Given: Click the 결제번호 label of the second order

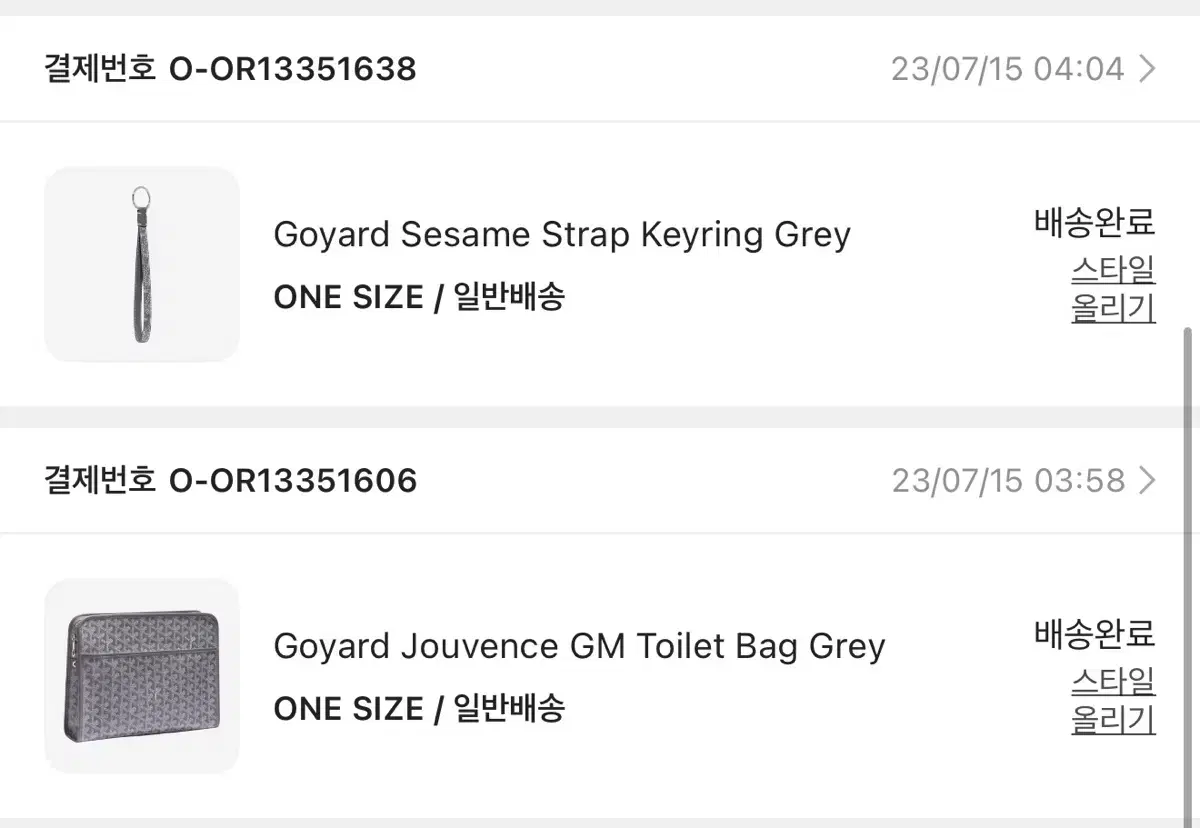Looking at the screenshot, I should click(98, 480).
